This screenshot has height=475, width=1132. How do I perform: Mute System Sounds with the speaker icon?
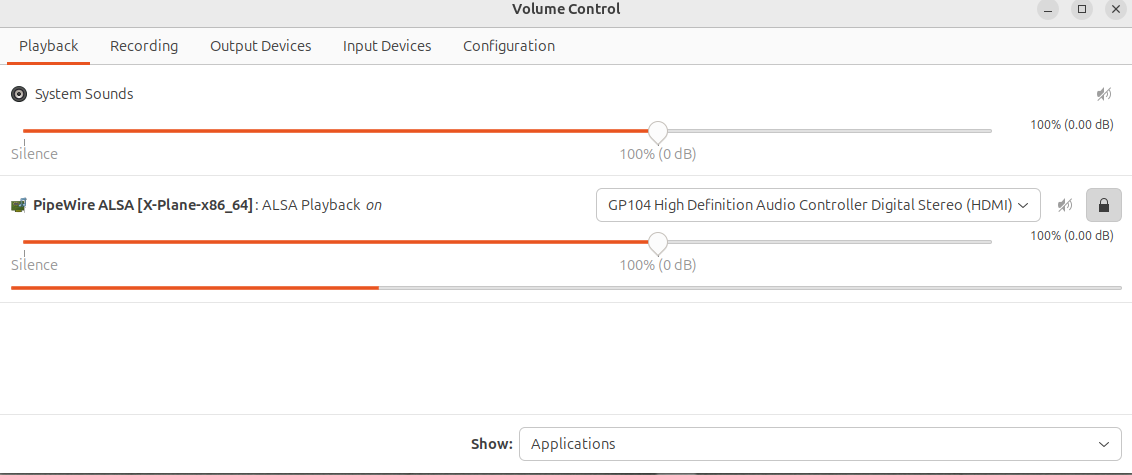(x=1104, y=94)
